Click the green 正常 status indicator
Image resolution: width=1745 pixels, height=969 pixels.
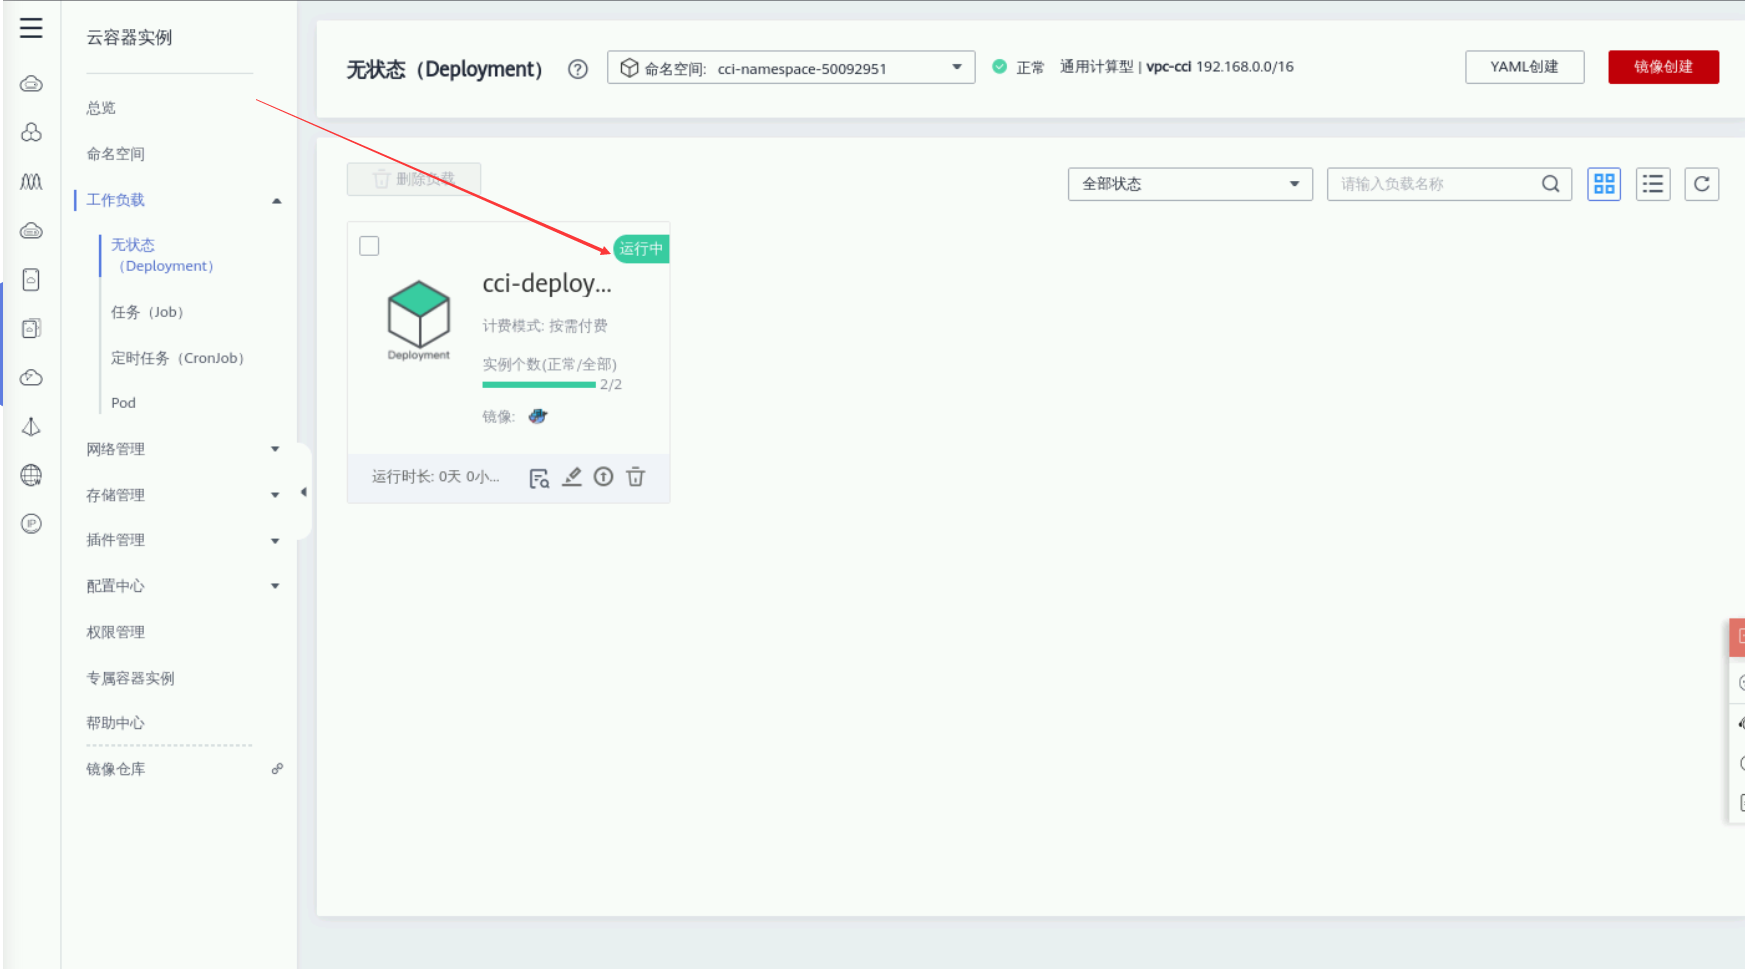pos(1018,67)
